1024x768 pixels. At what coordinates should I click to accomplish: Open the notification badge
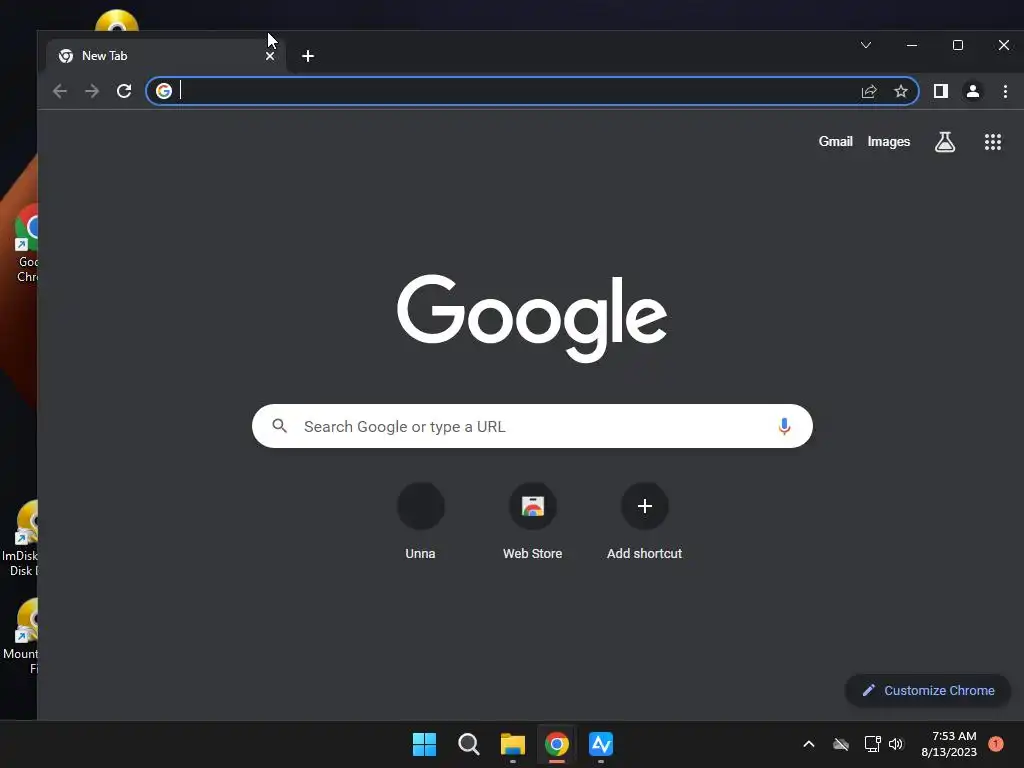[x=996, y=744]
